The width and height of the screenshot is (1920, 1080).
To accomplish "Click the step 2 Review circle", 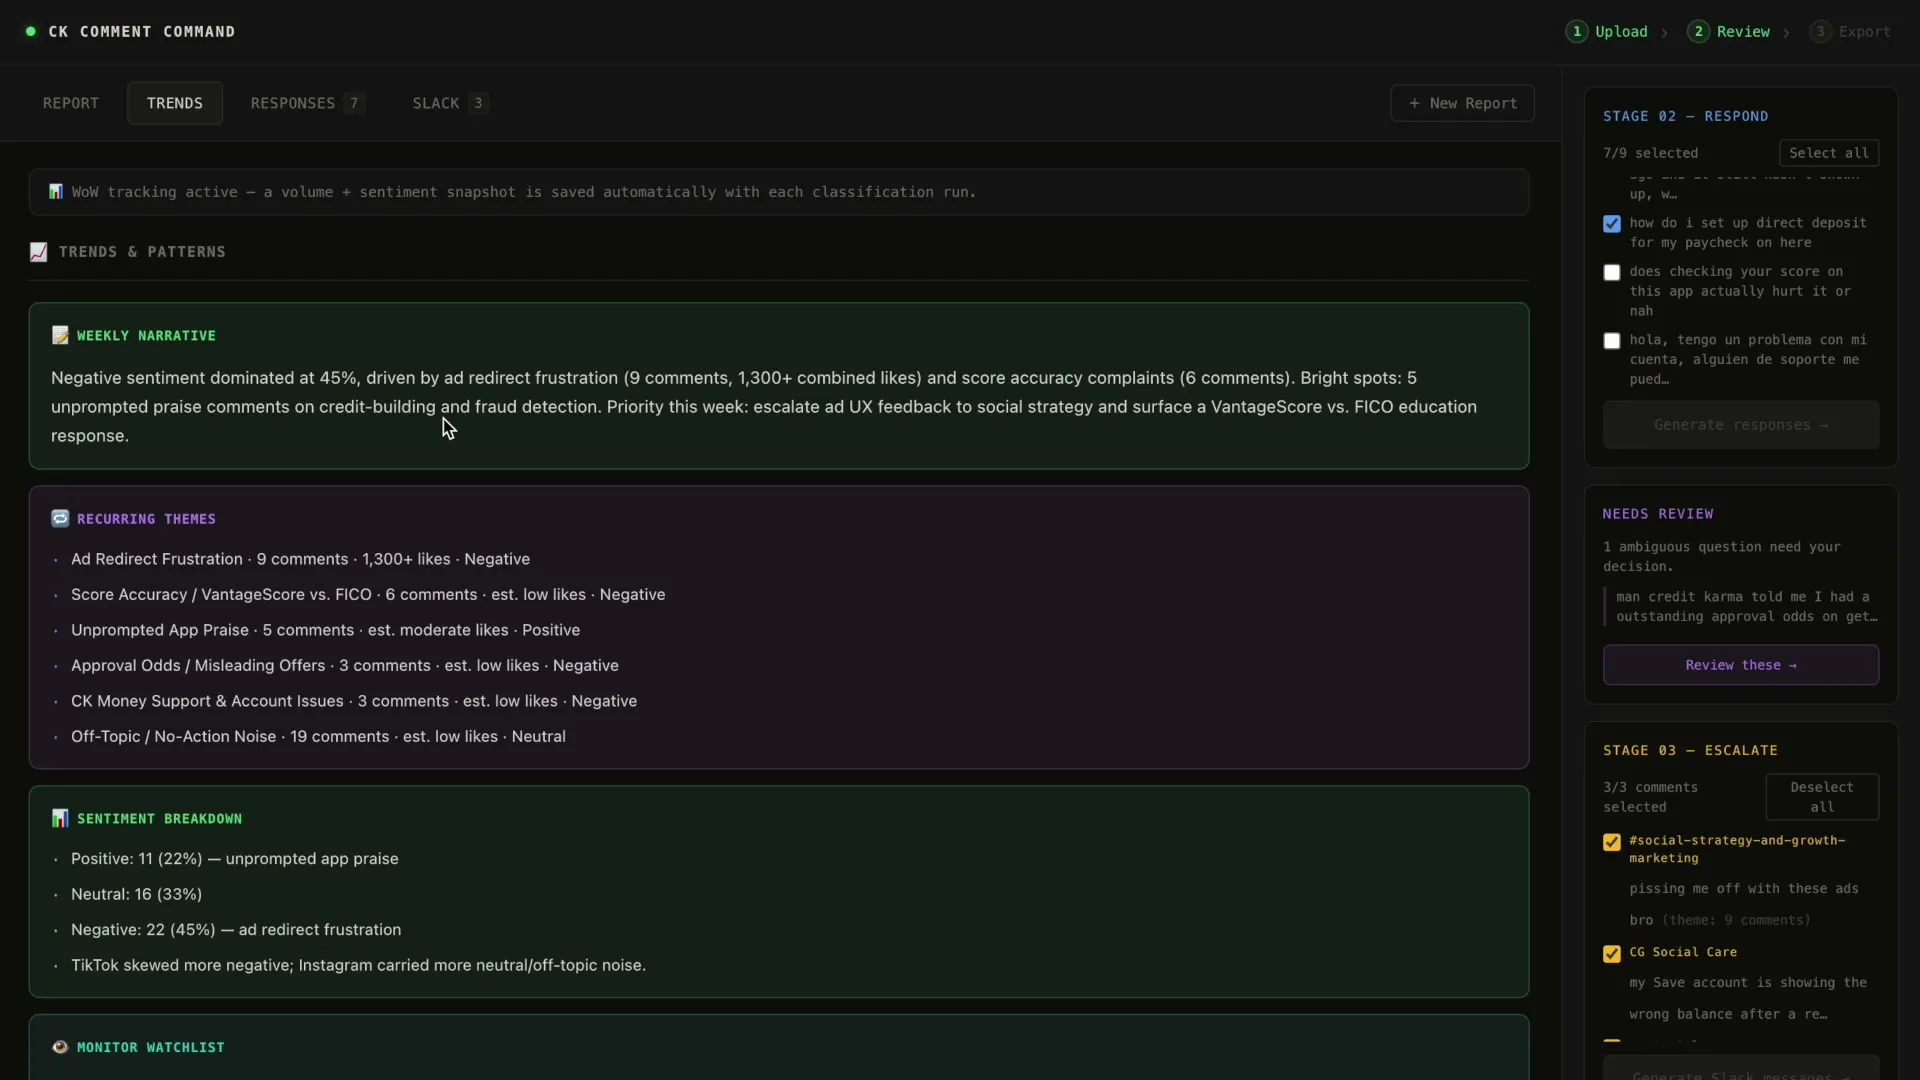I will [x=1698, y=31].
